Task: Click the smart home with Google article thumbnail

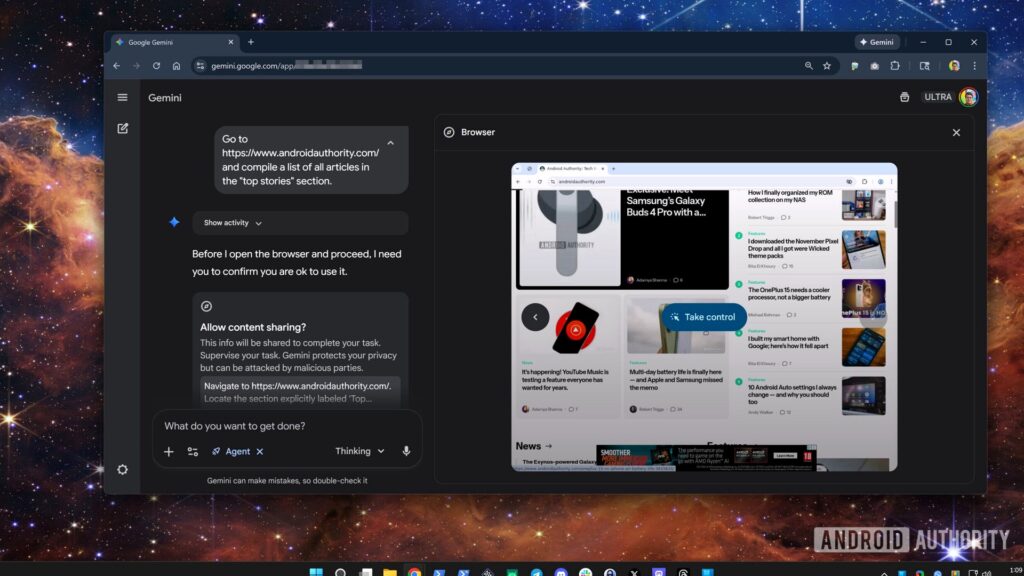Action: [x=863, y=347]
